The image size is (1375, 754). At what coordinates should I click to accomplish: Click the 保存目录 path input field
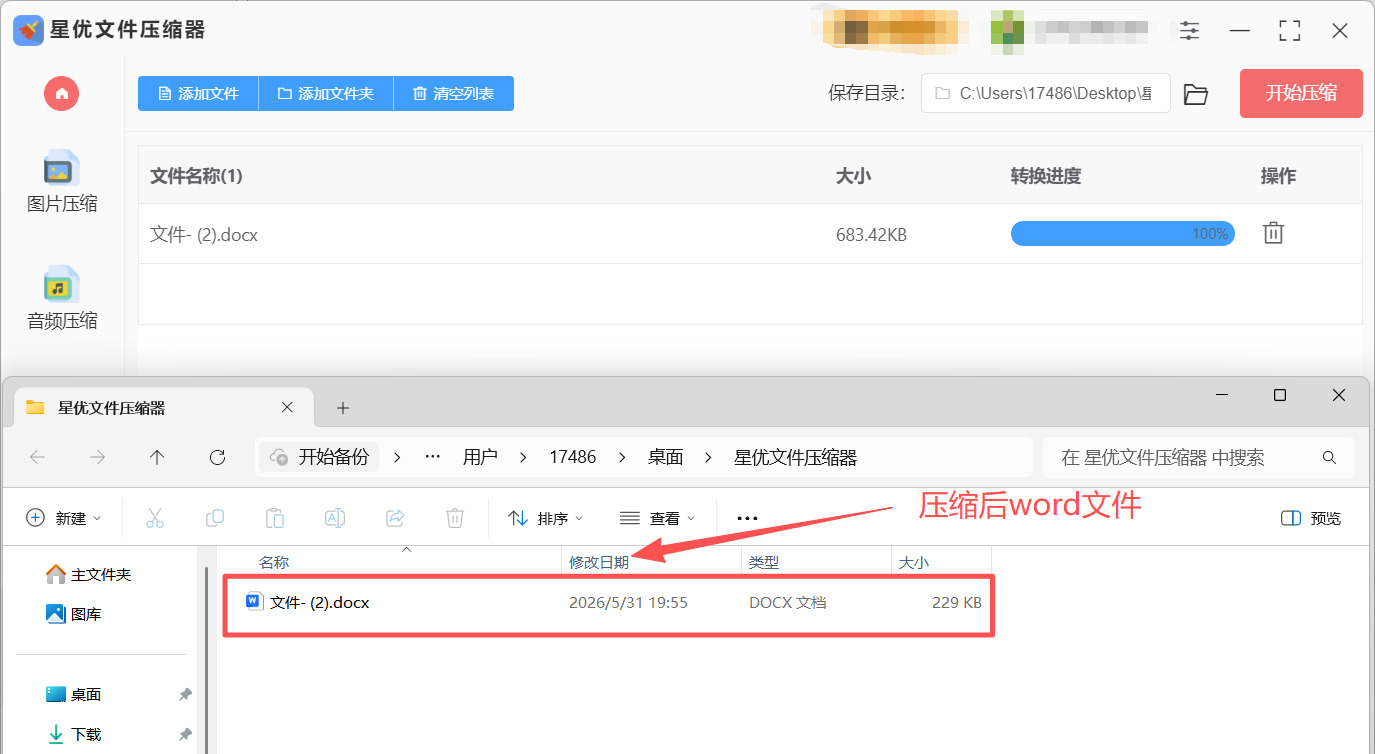click(1045, 93)
